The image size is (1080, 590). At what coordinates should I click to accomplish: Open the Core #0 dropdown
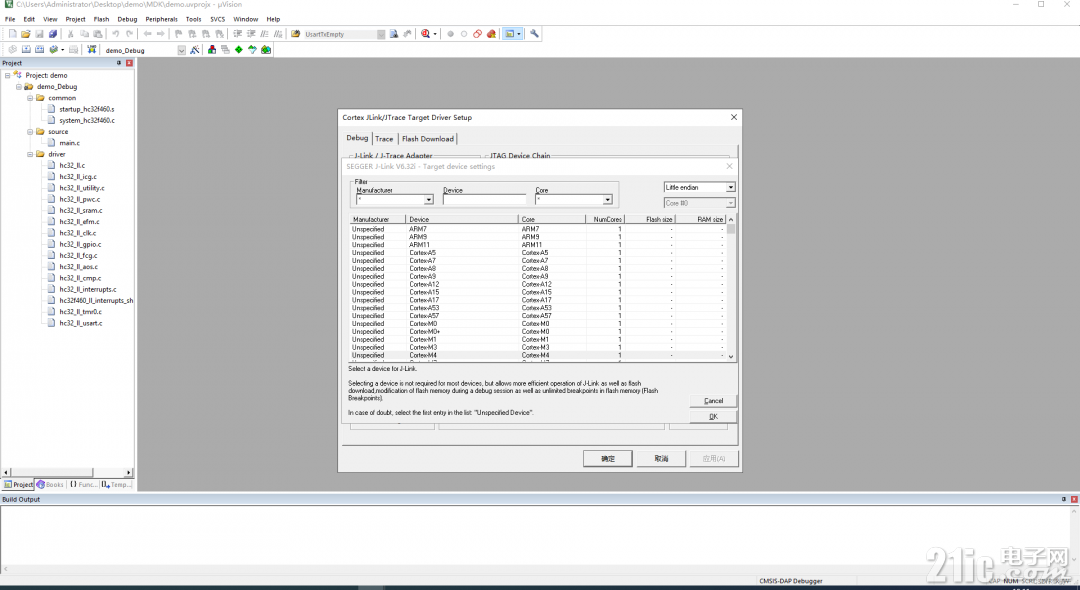(x=731, y=203)
